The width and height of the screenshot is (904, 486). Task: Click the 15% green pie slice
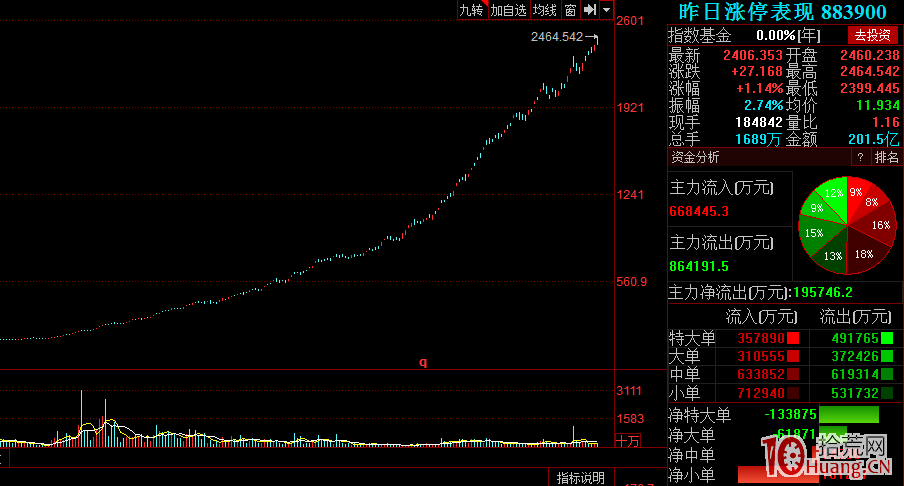(x=815, y=233)
